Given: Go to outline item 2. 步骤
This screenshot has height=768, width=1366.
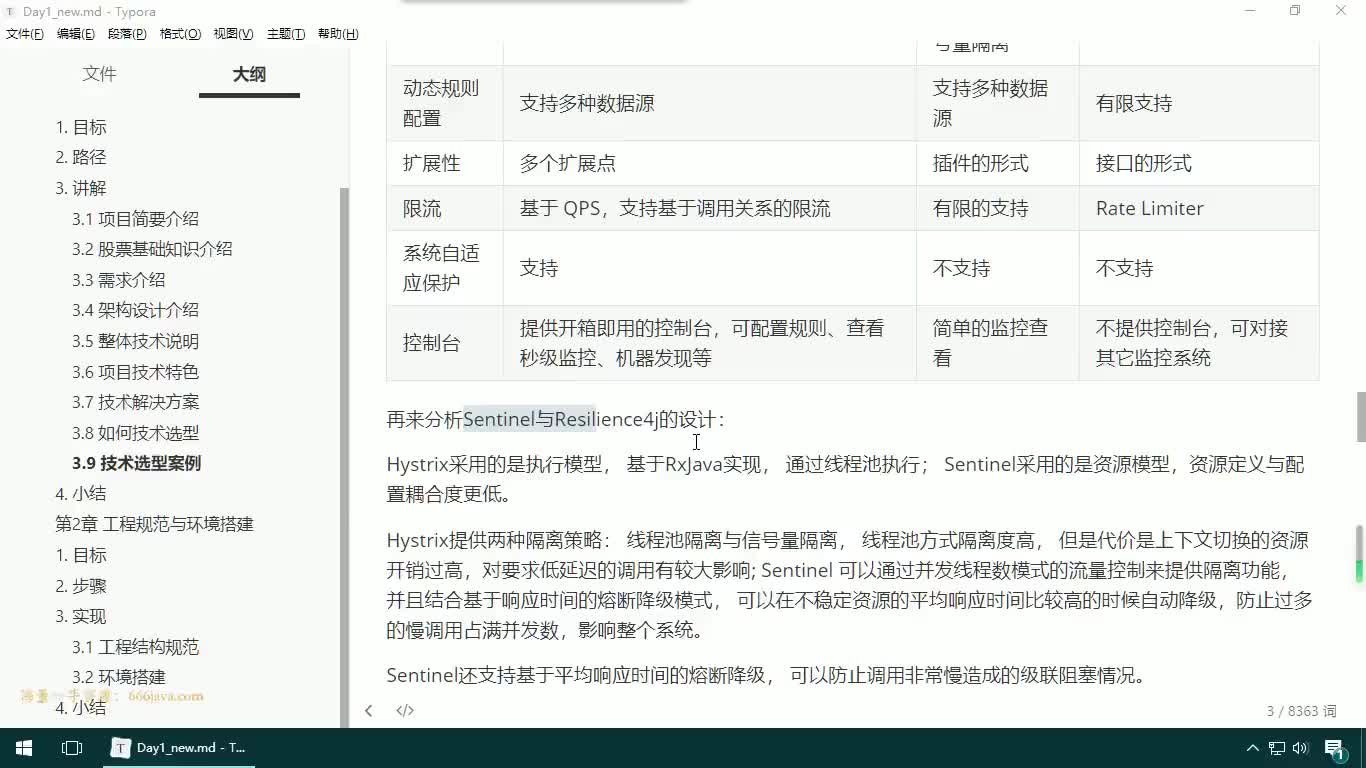Looking at the screenshot, I should [x=81, y=586].
